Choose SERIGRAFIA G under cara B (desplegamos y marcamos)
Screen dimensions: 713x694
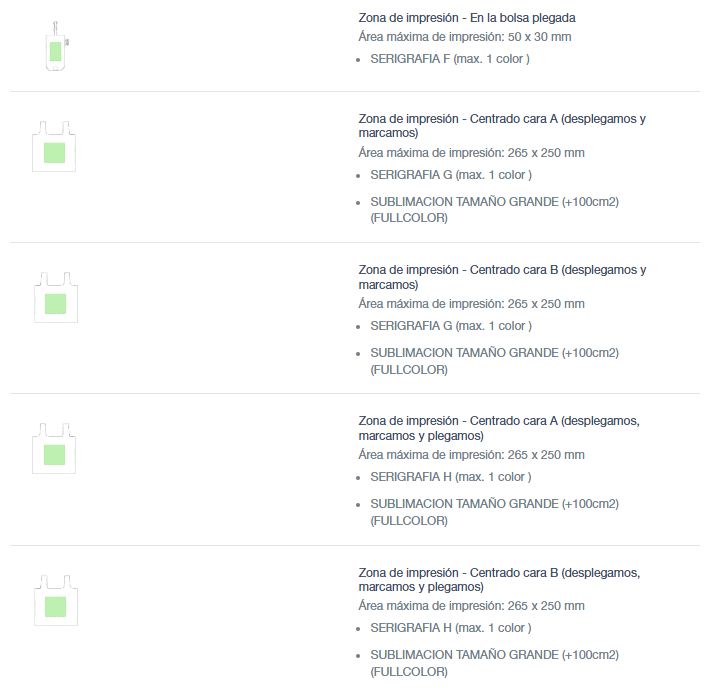[x=450, y=326]
